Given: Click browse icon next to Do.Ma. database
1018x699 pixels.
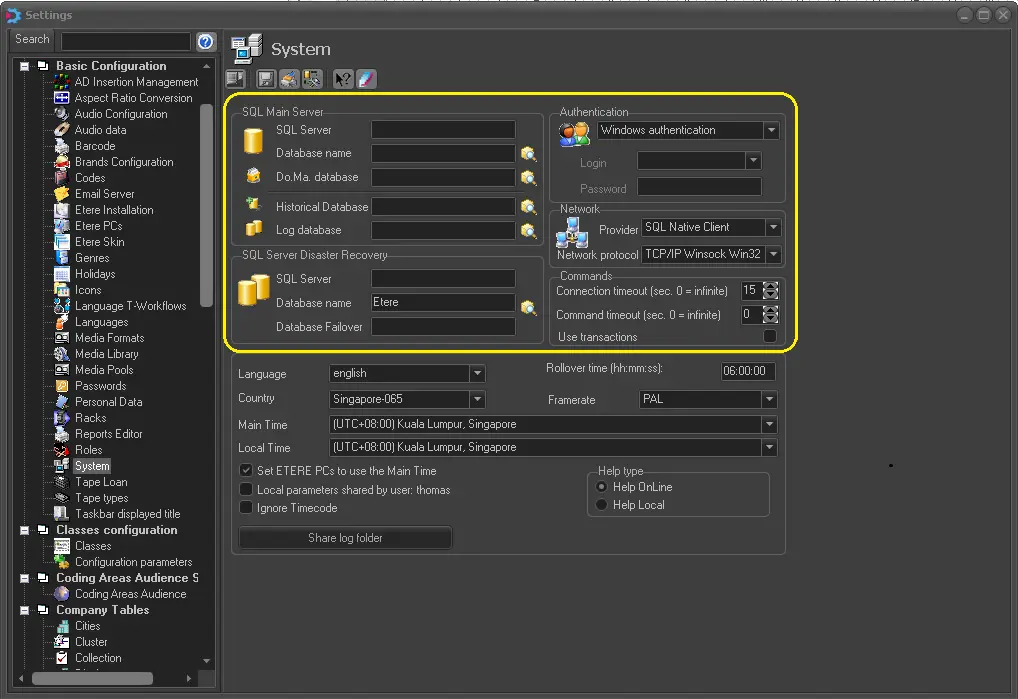Looking at the screenshot, I should pos(528,178).
